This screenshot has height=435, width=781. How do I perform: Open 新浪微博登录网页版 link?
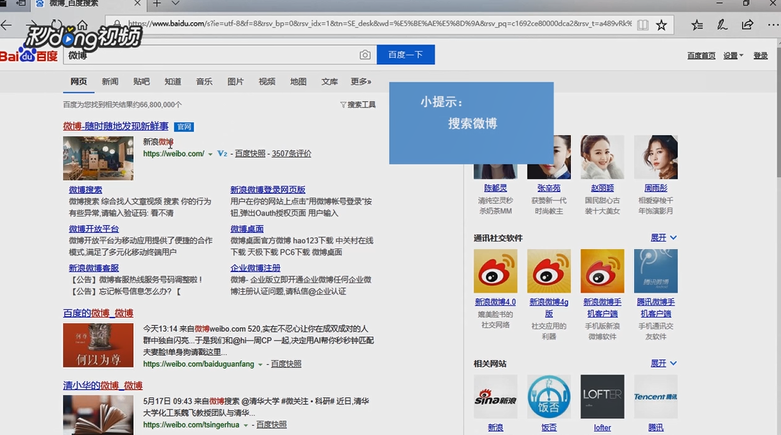click(267, 189)
